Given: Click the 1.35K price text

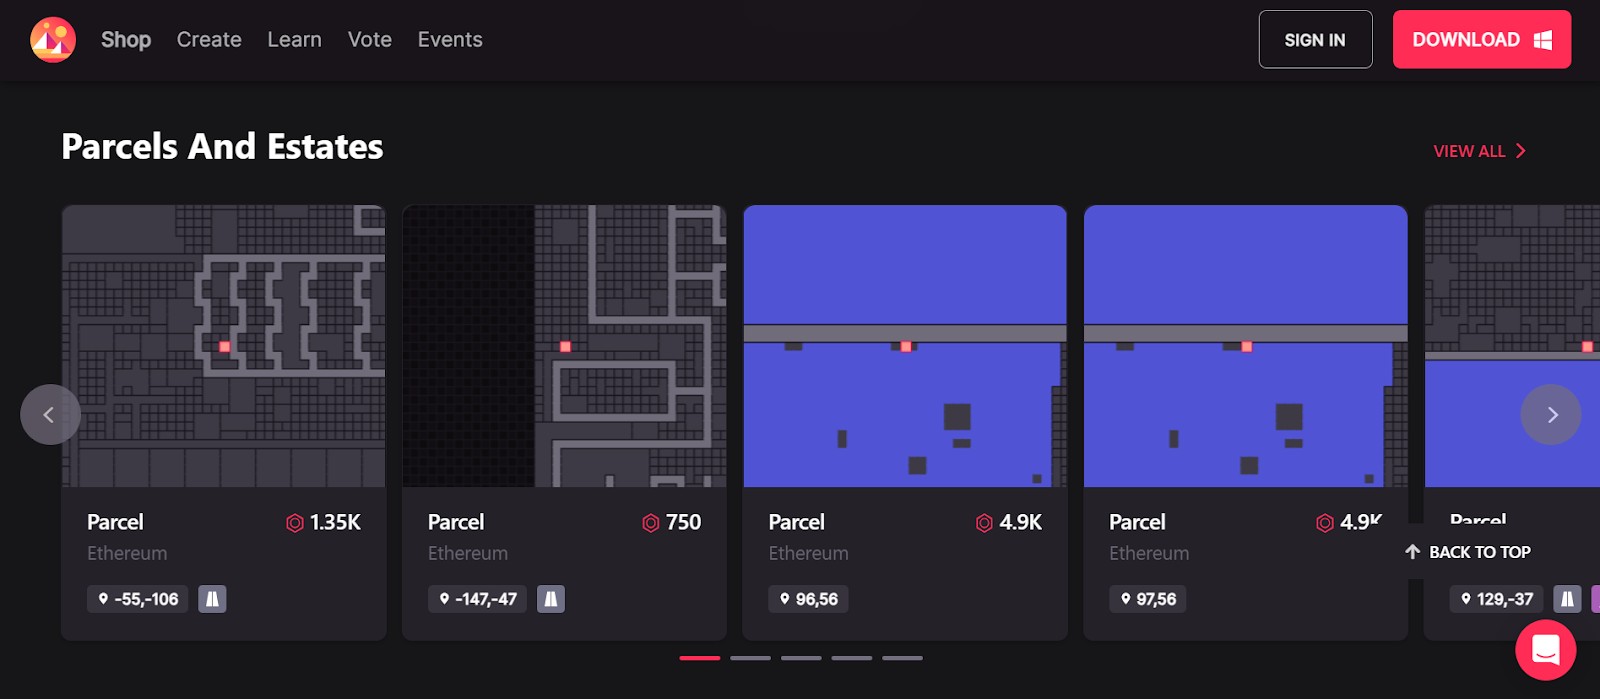Looking at the screenshot, I should 335,523.
